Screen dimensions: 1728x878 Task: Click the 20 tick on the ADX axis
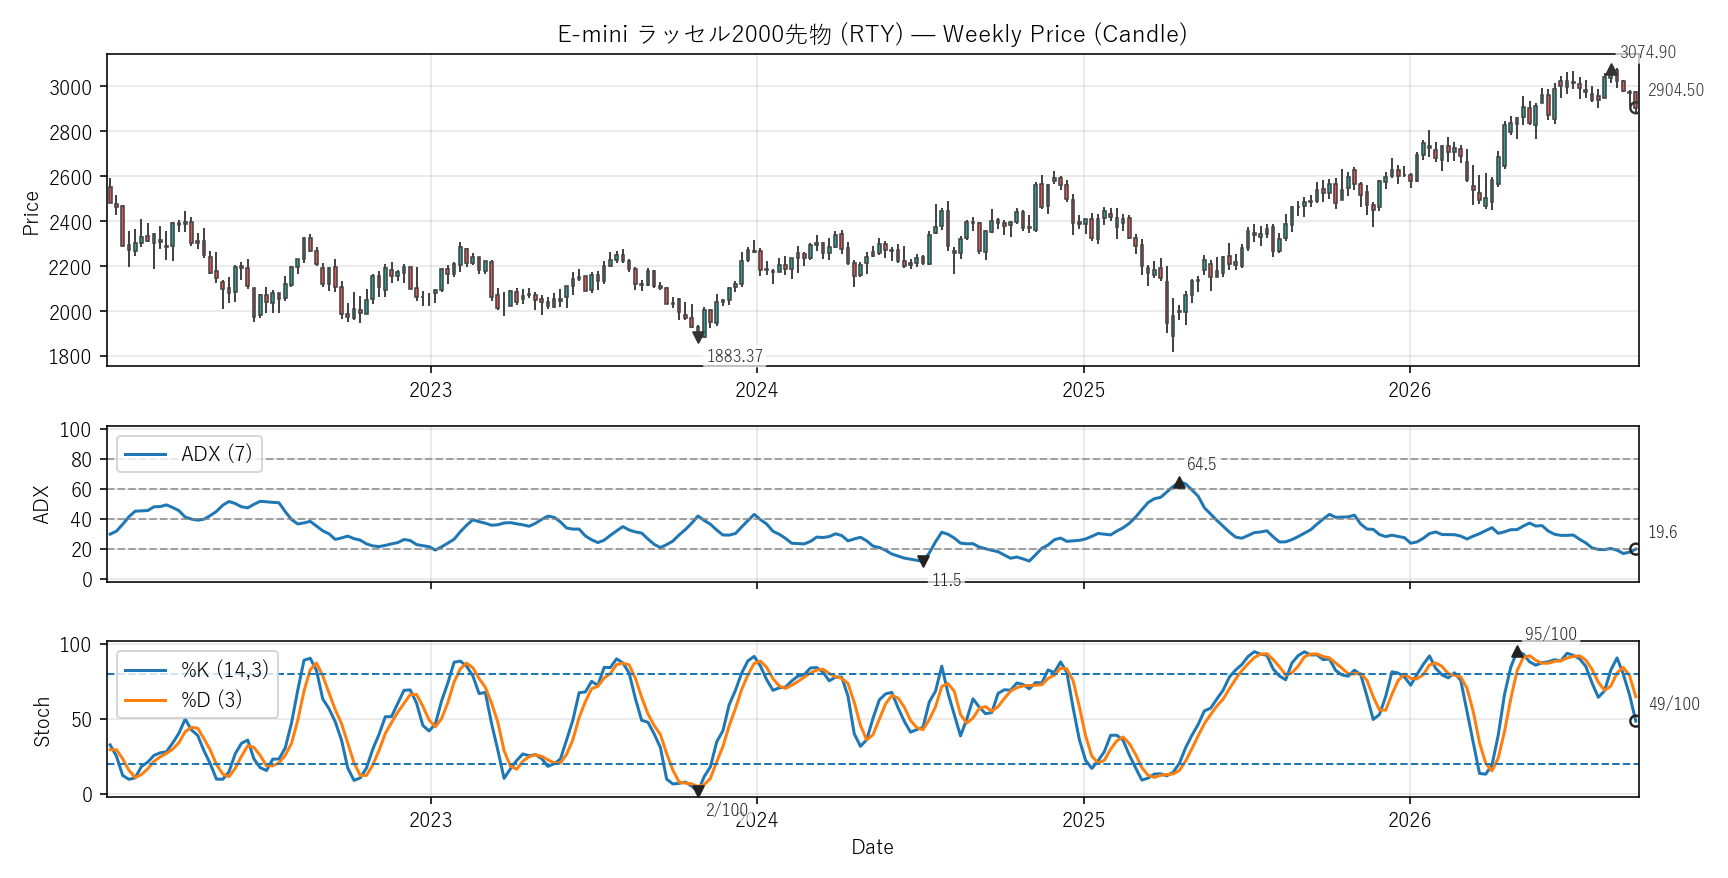pyautogui.click(x=81, y=550)
